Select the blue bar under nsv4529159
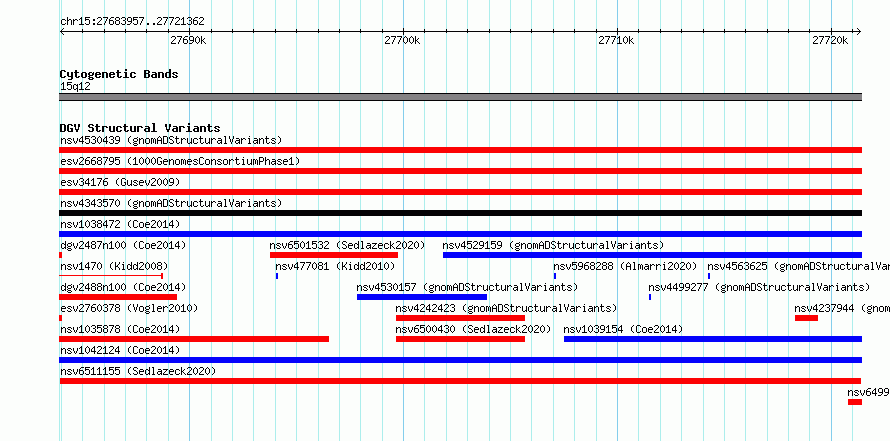Screen dimensions: 890x441 (x=652, y=255)
